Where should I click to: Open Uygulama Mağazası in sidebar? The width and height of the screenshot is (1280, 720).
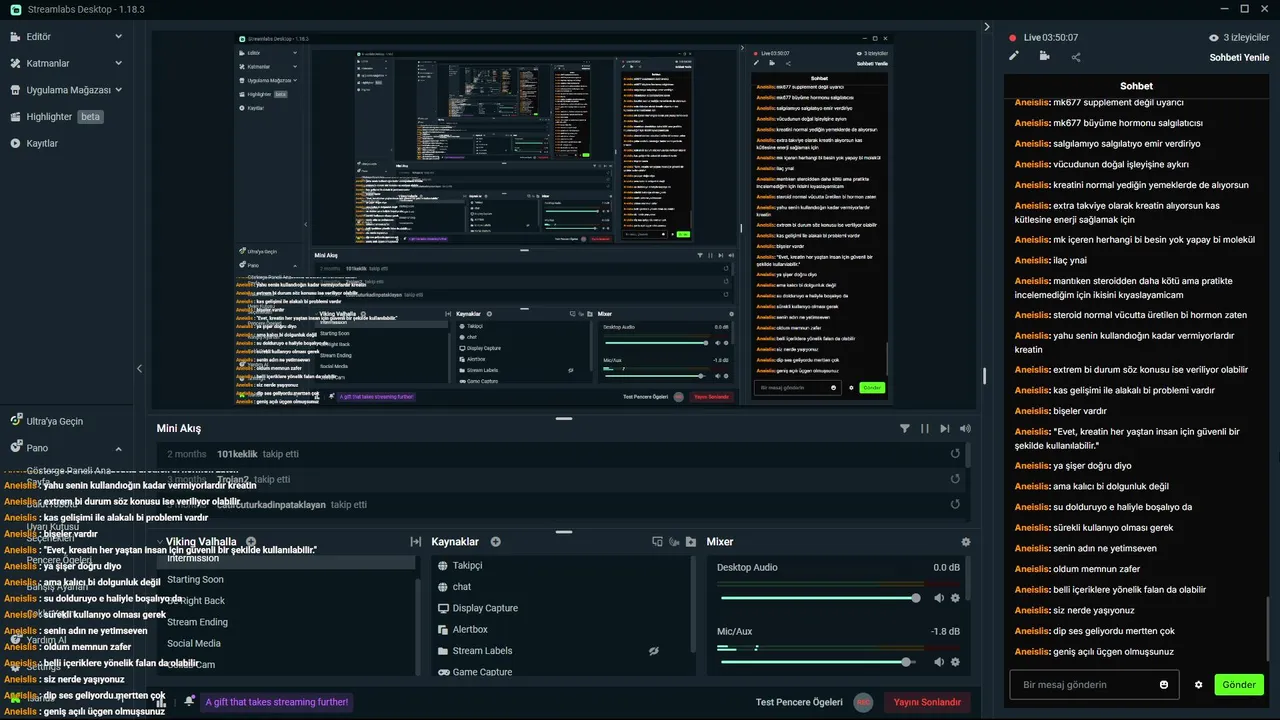click(66, 90)
